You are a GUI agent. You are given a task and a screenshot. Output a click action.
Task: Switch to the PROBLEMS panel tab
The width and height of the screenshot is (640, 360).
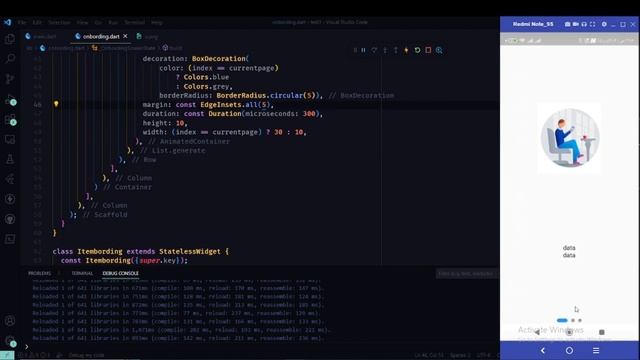pyautogui.click(x=40, y=273)
